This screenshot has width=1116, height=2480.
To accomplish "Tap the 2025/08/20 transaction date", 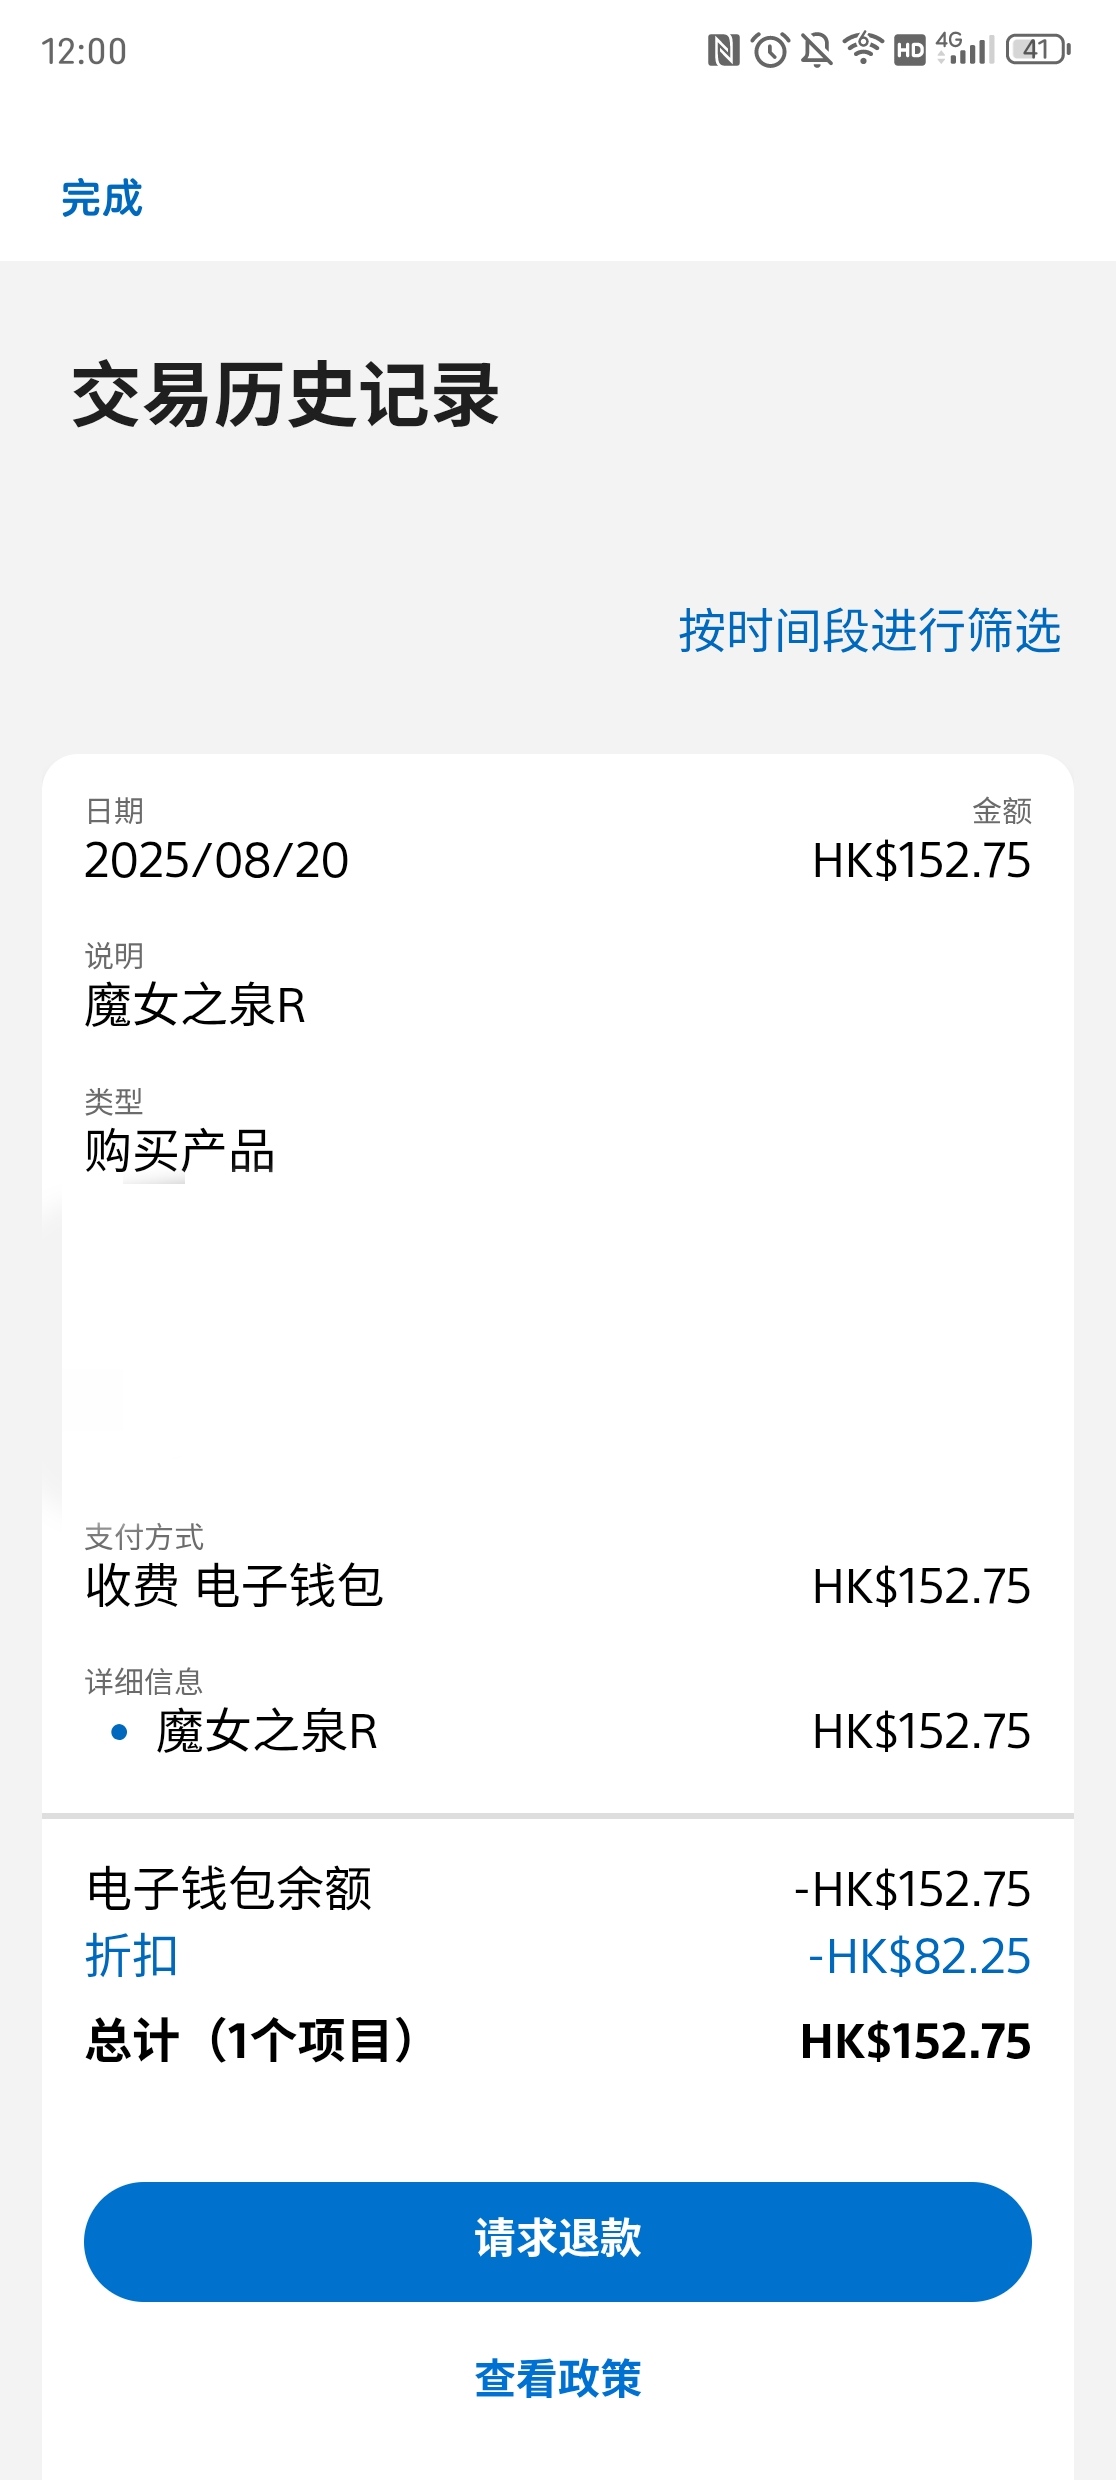I will 217,861.
